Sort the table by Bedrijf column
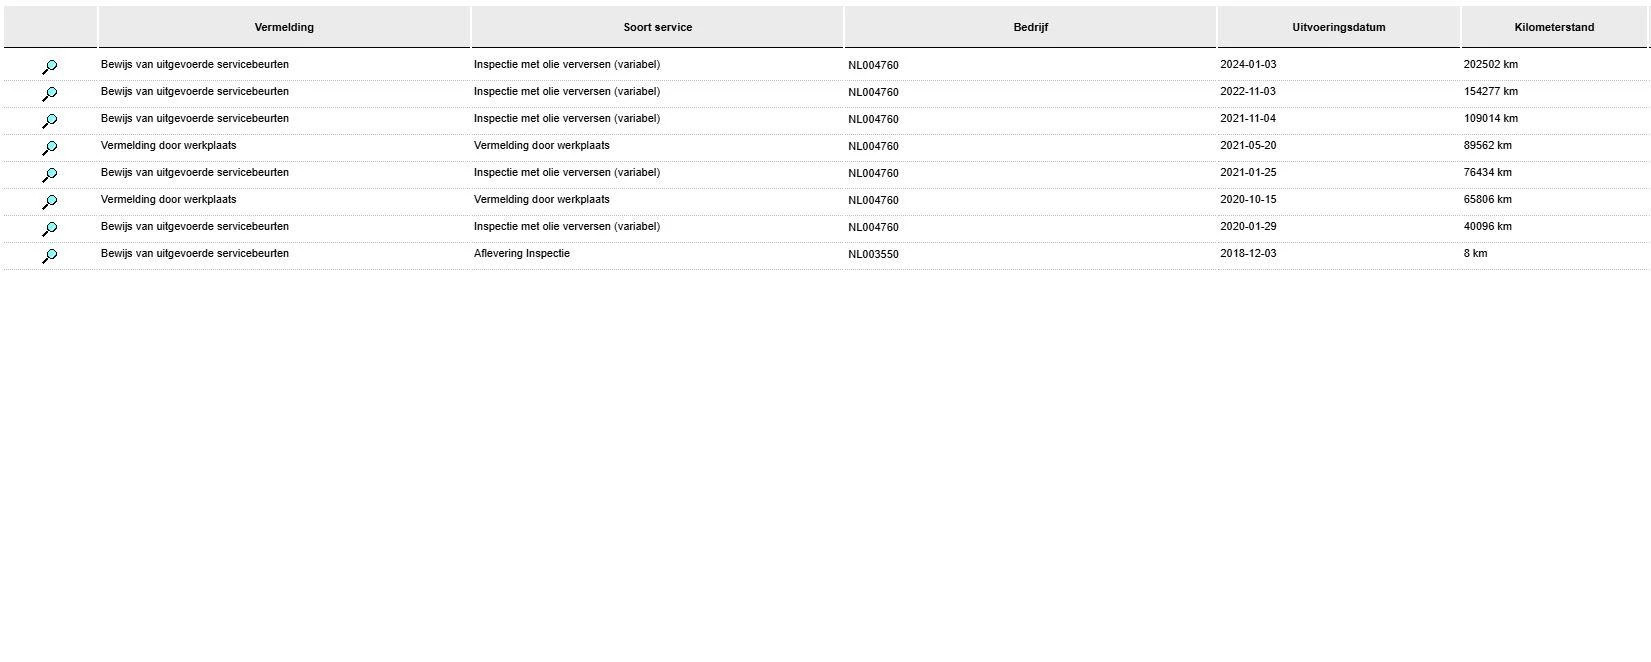 (x=1030, y=27)
